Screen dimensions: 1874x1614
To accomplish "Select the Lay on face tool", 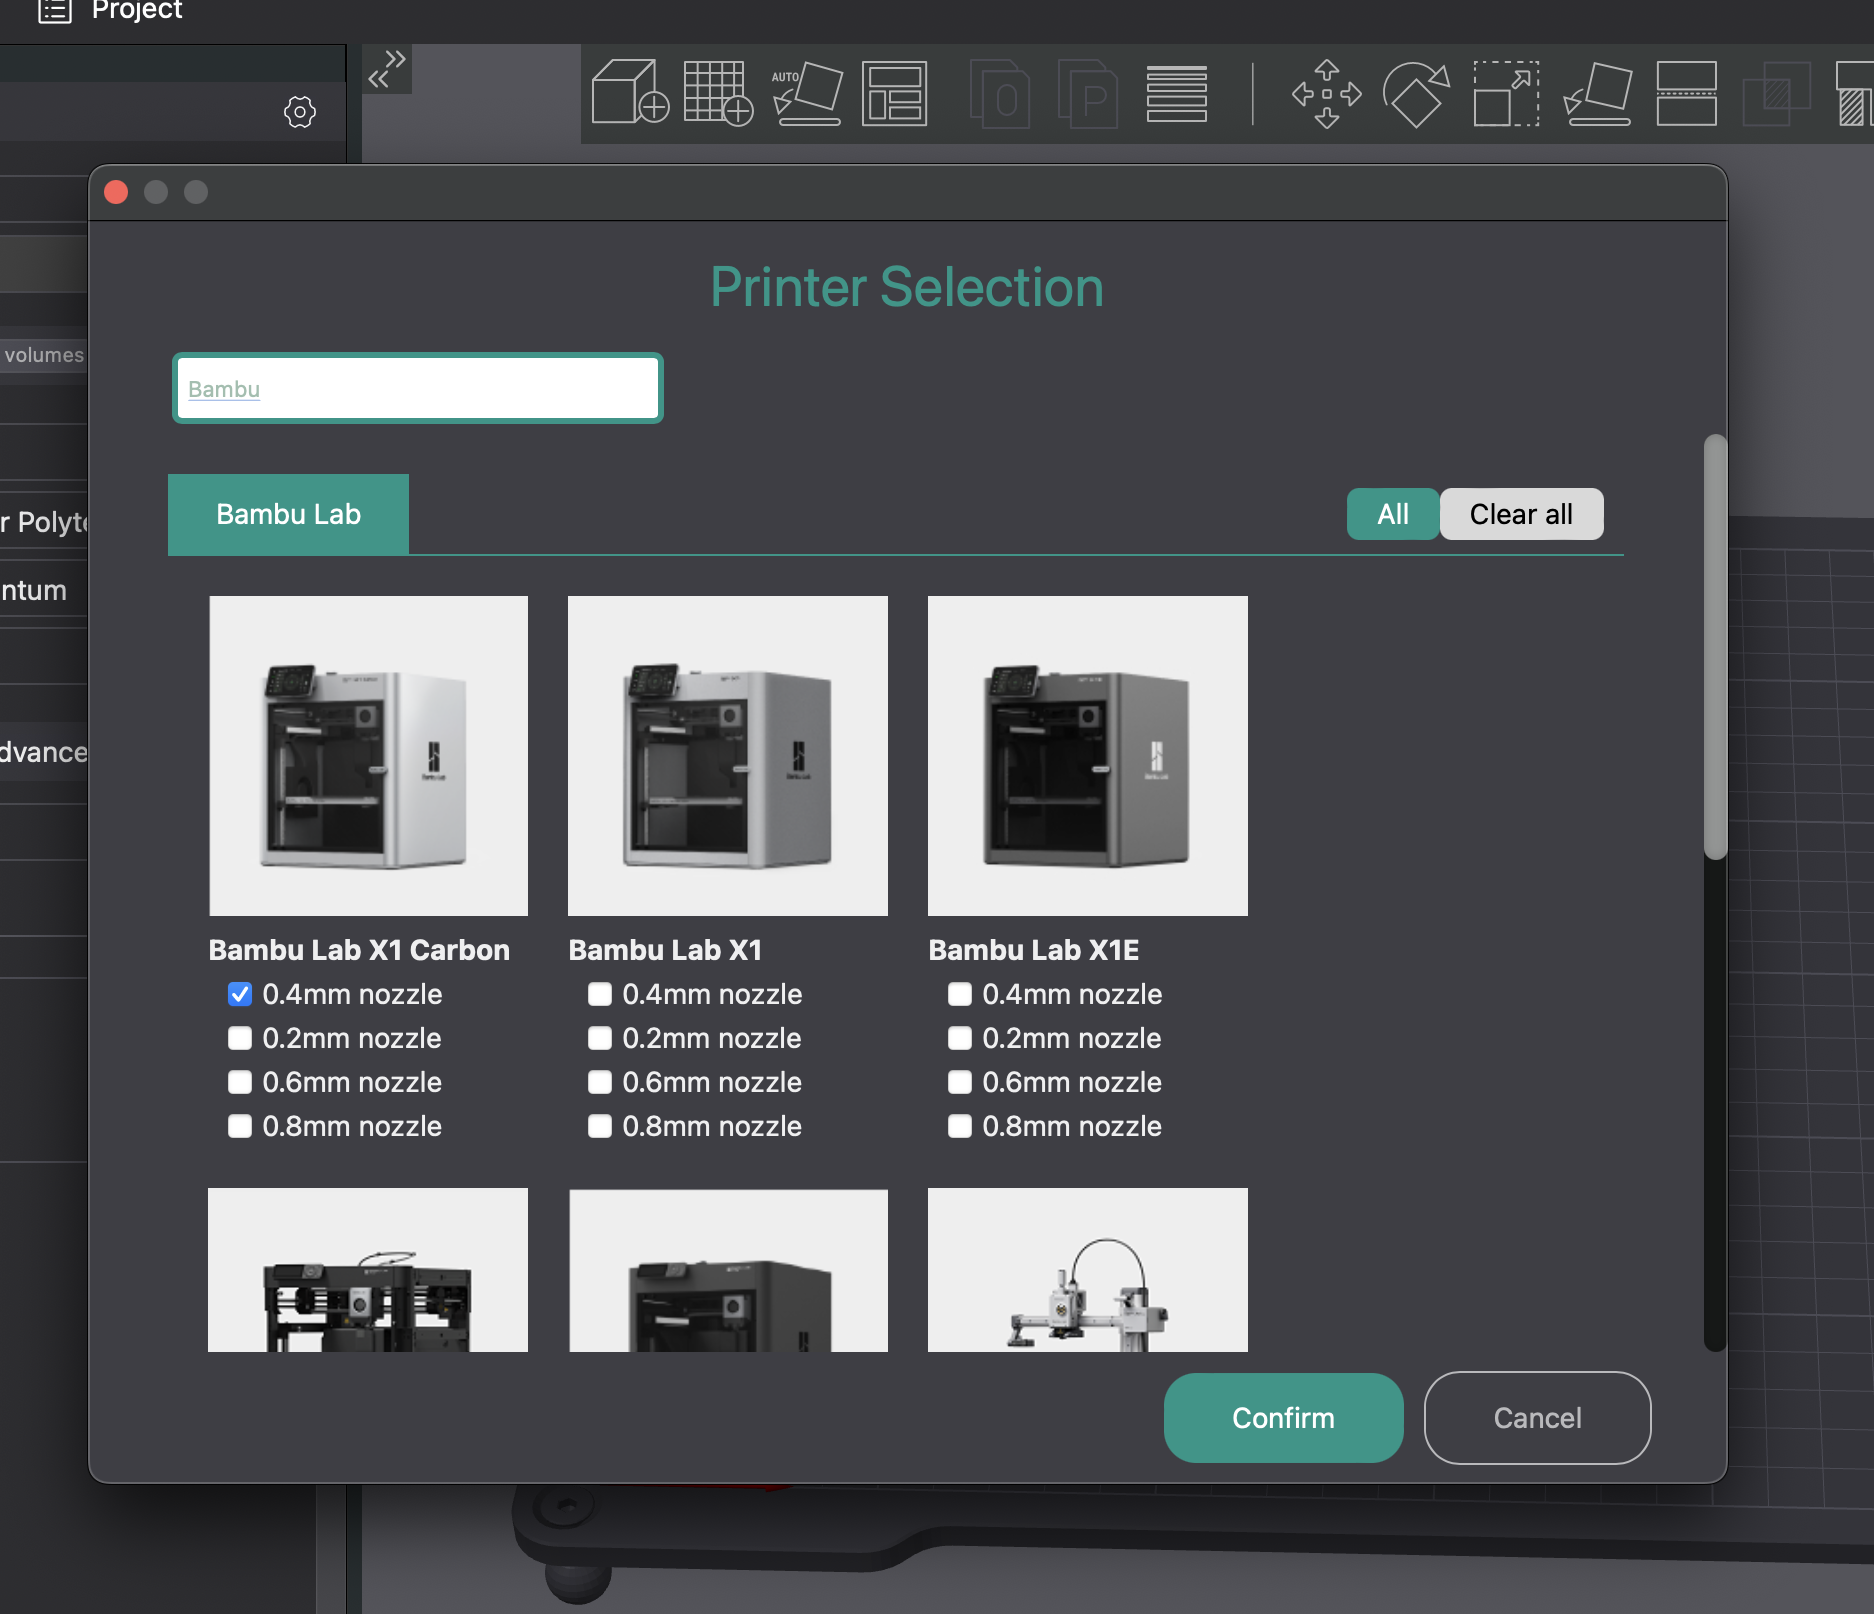I will click(1597, 94).
